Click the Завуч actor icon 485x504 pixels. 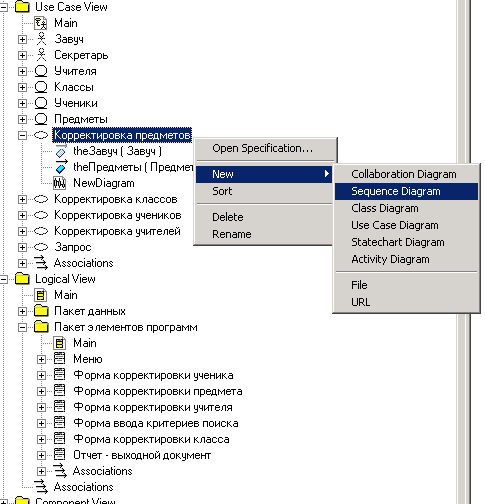(41, 39)
